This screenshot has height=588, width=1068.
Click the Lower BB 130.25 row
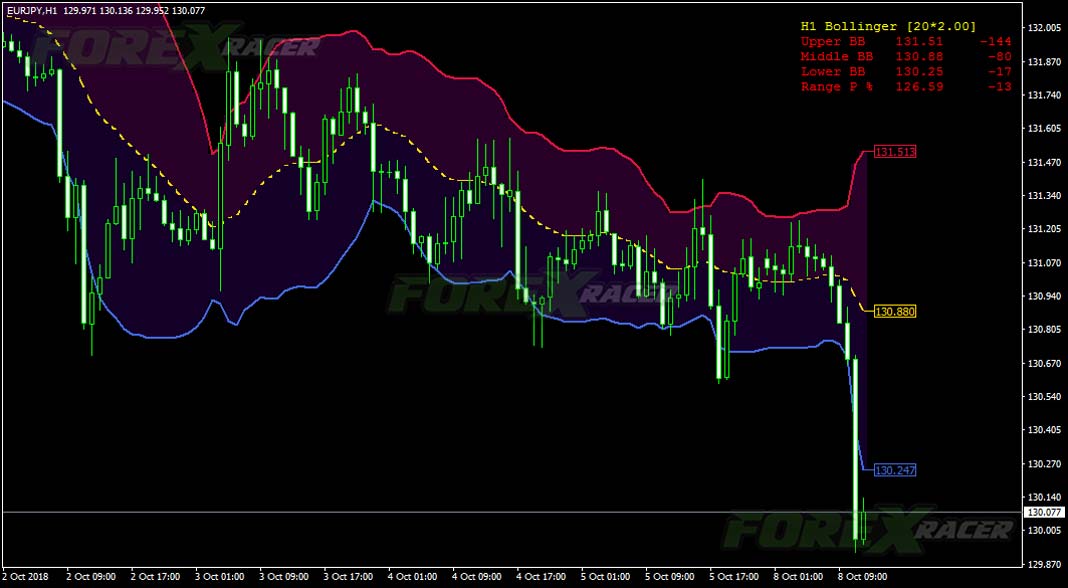coord(906,72)
